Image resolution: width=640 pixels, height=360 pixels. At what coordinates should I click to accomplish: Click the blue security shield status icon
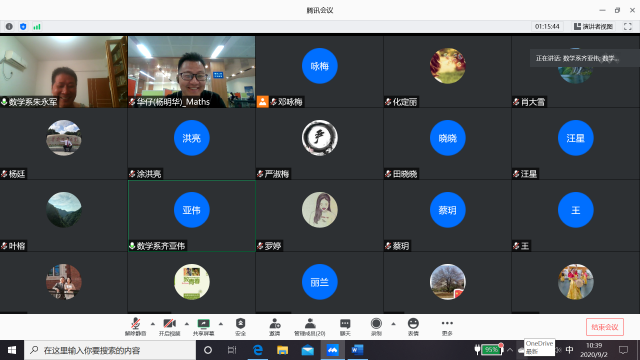coord(23,27)
